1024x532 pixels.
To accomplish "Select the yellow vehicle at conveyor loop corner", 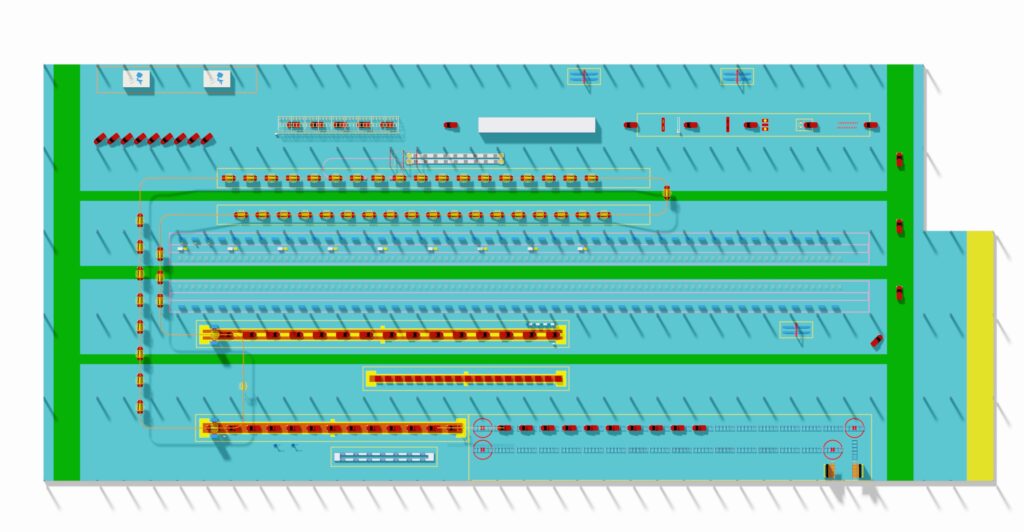I will pyautogui.click(x=666, y=192).
